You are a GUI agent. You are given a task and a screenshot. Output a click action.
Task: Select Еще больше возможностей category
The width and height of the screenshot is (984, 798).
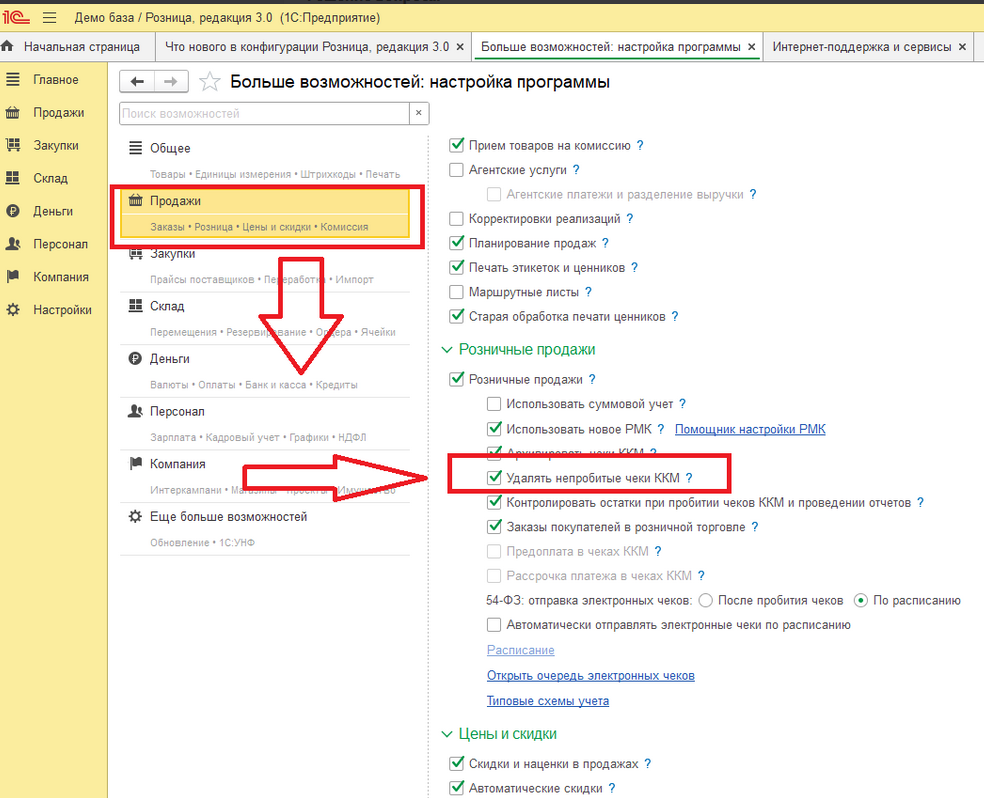point(265,529)
